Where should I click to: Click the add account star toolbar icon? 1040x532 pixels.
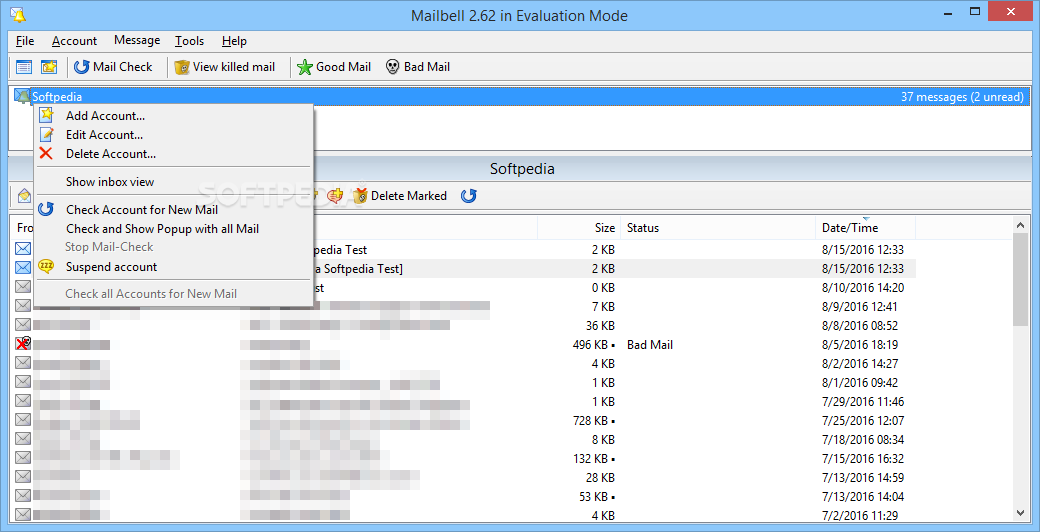click(49, 67)
